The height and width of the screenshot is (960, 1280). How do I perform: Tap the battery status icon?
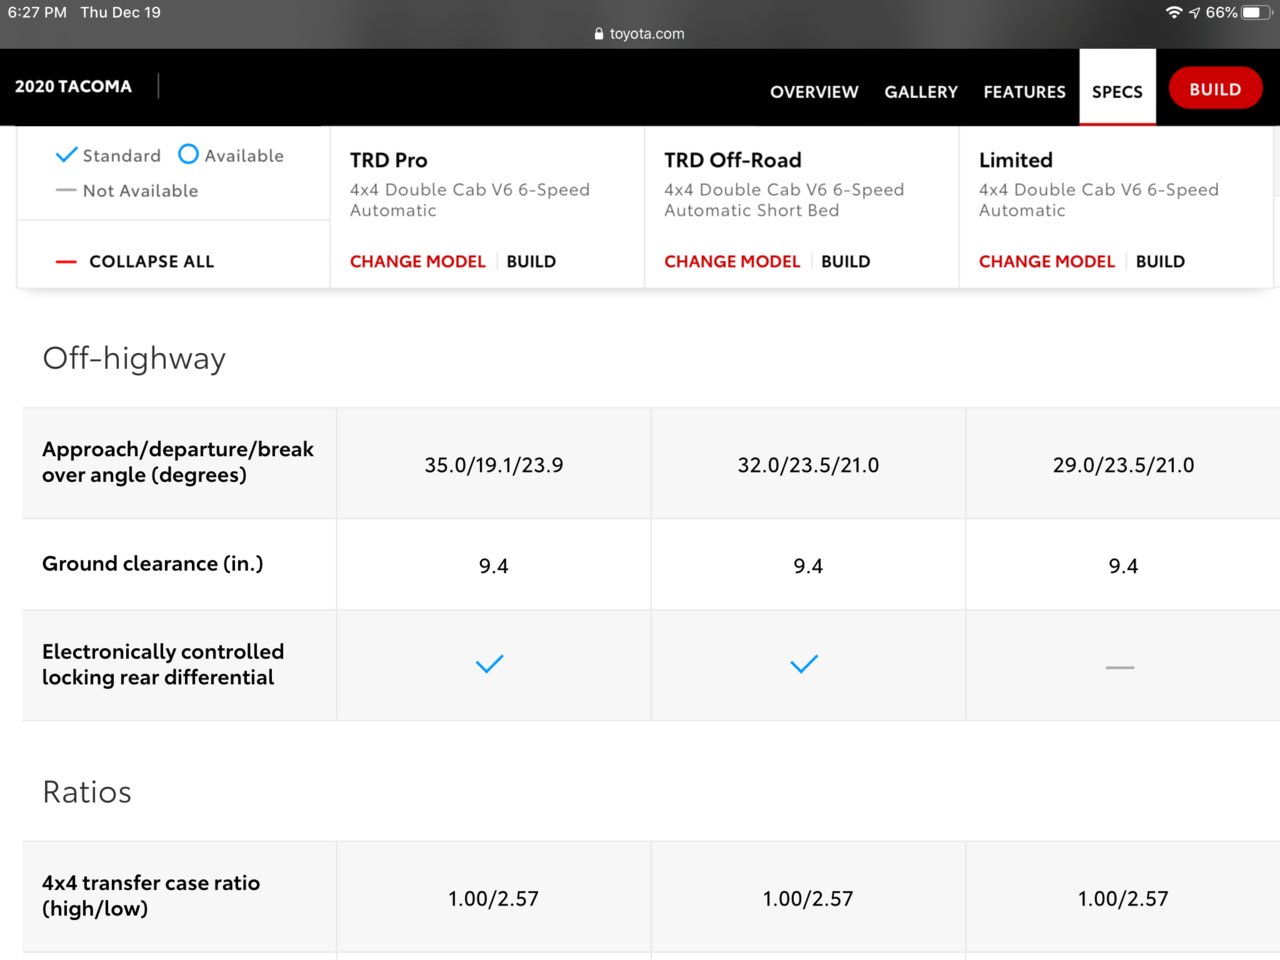coord(1257,12)
